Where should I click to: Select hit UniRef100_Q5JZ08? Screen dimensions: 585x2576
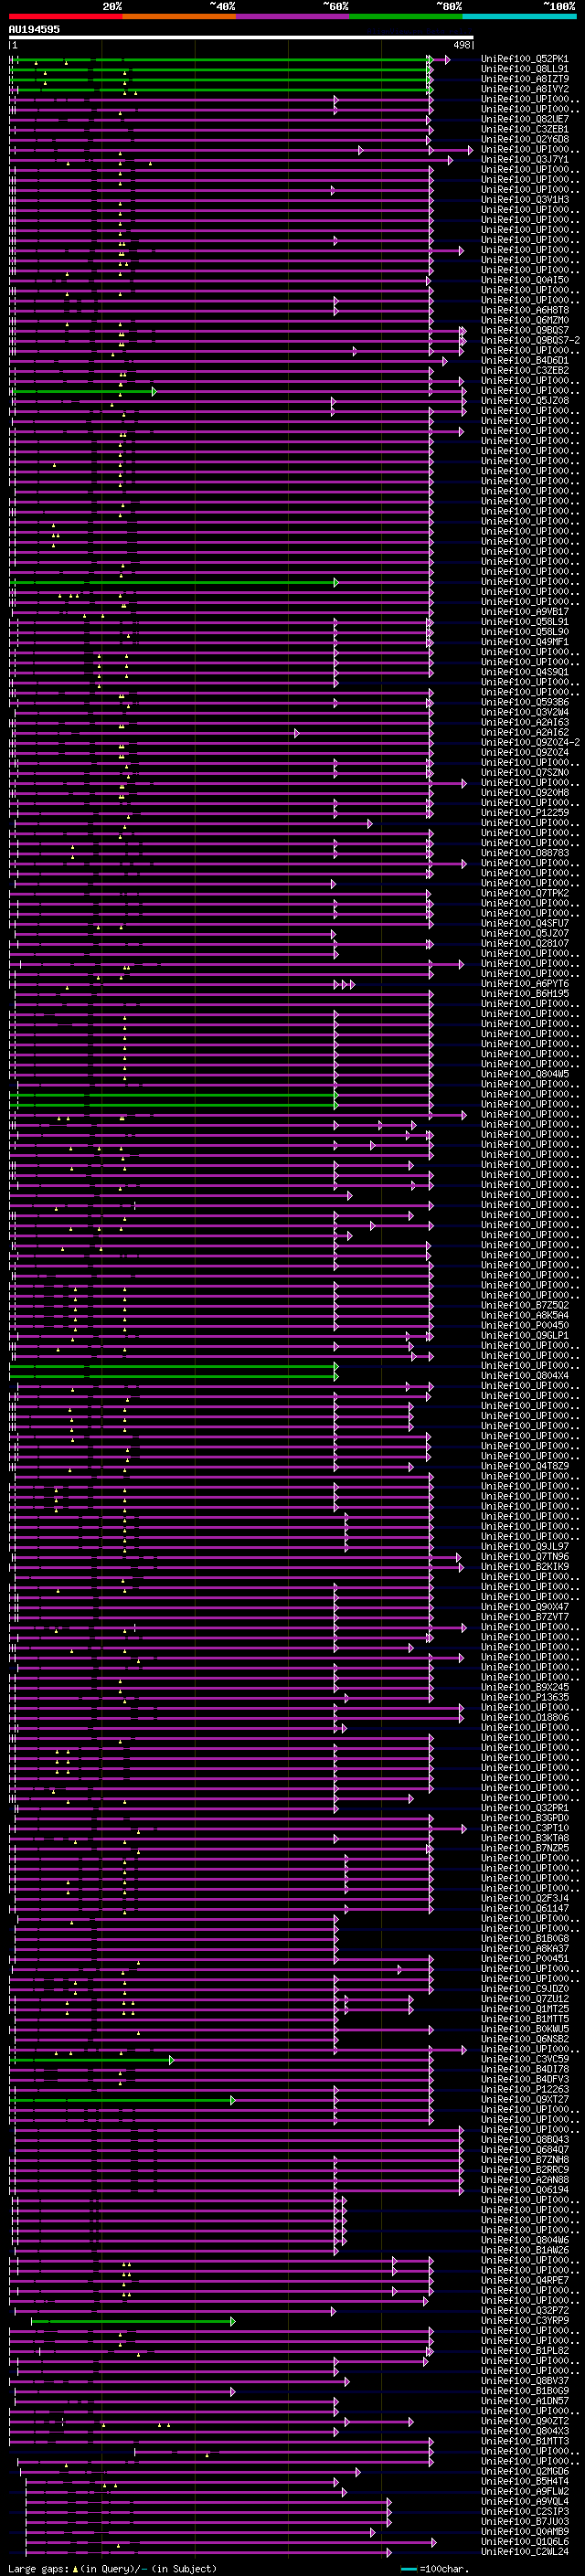525,400
